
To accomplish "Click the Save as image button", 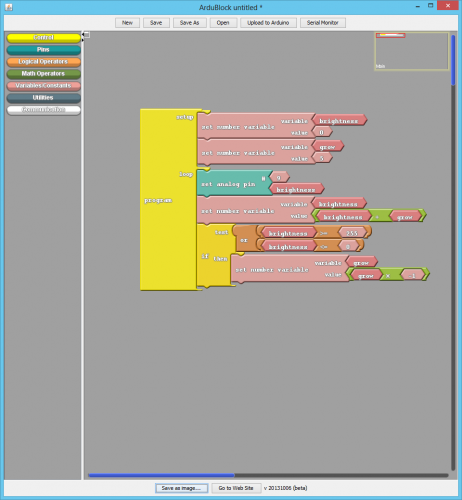I will click(x=181, y=488).
